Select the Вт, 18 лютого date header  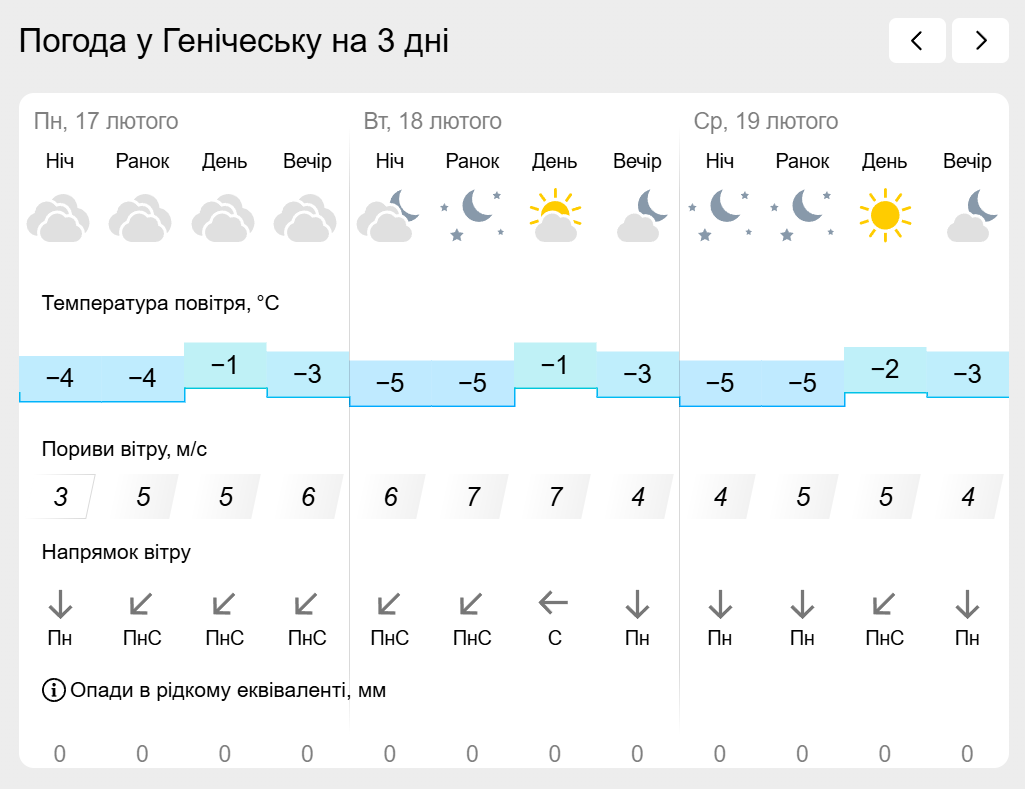433,121
